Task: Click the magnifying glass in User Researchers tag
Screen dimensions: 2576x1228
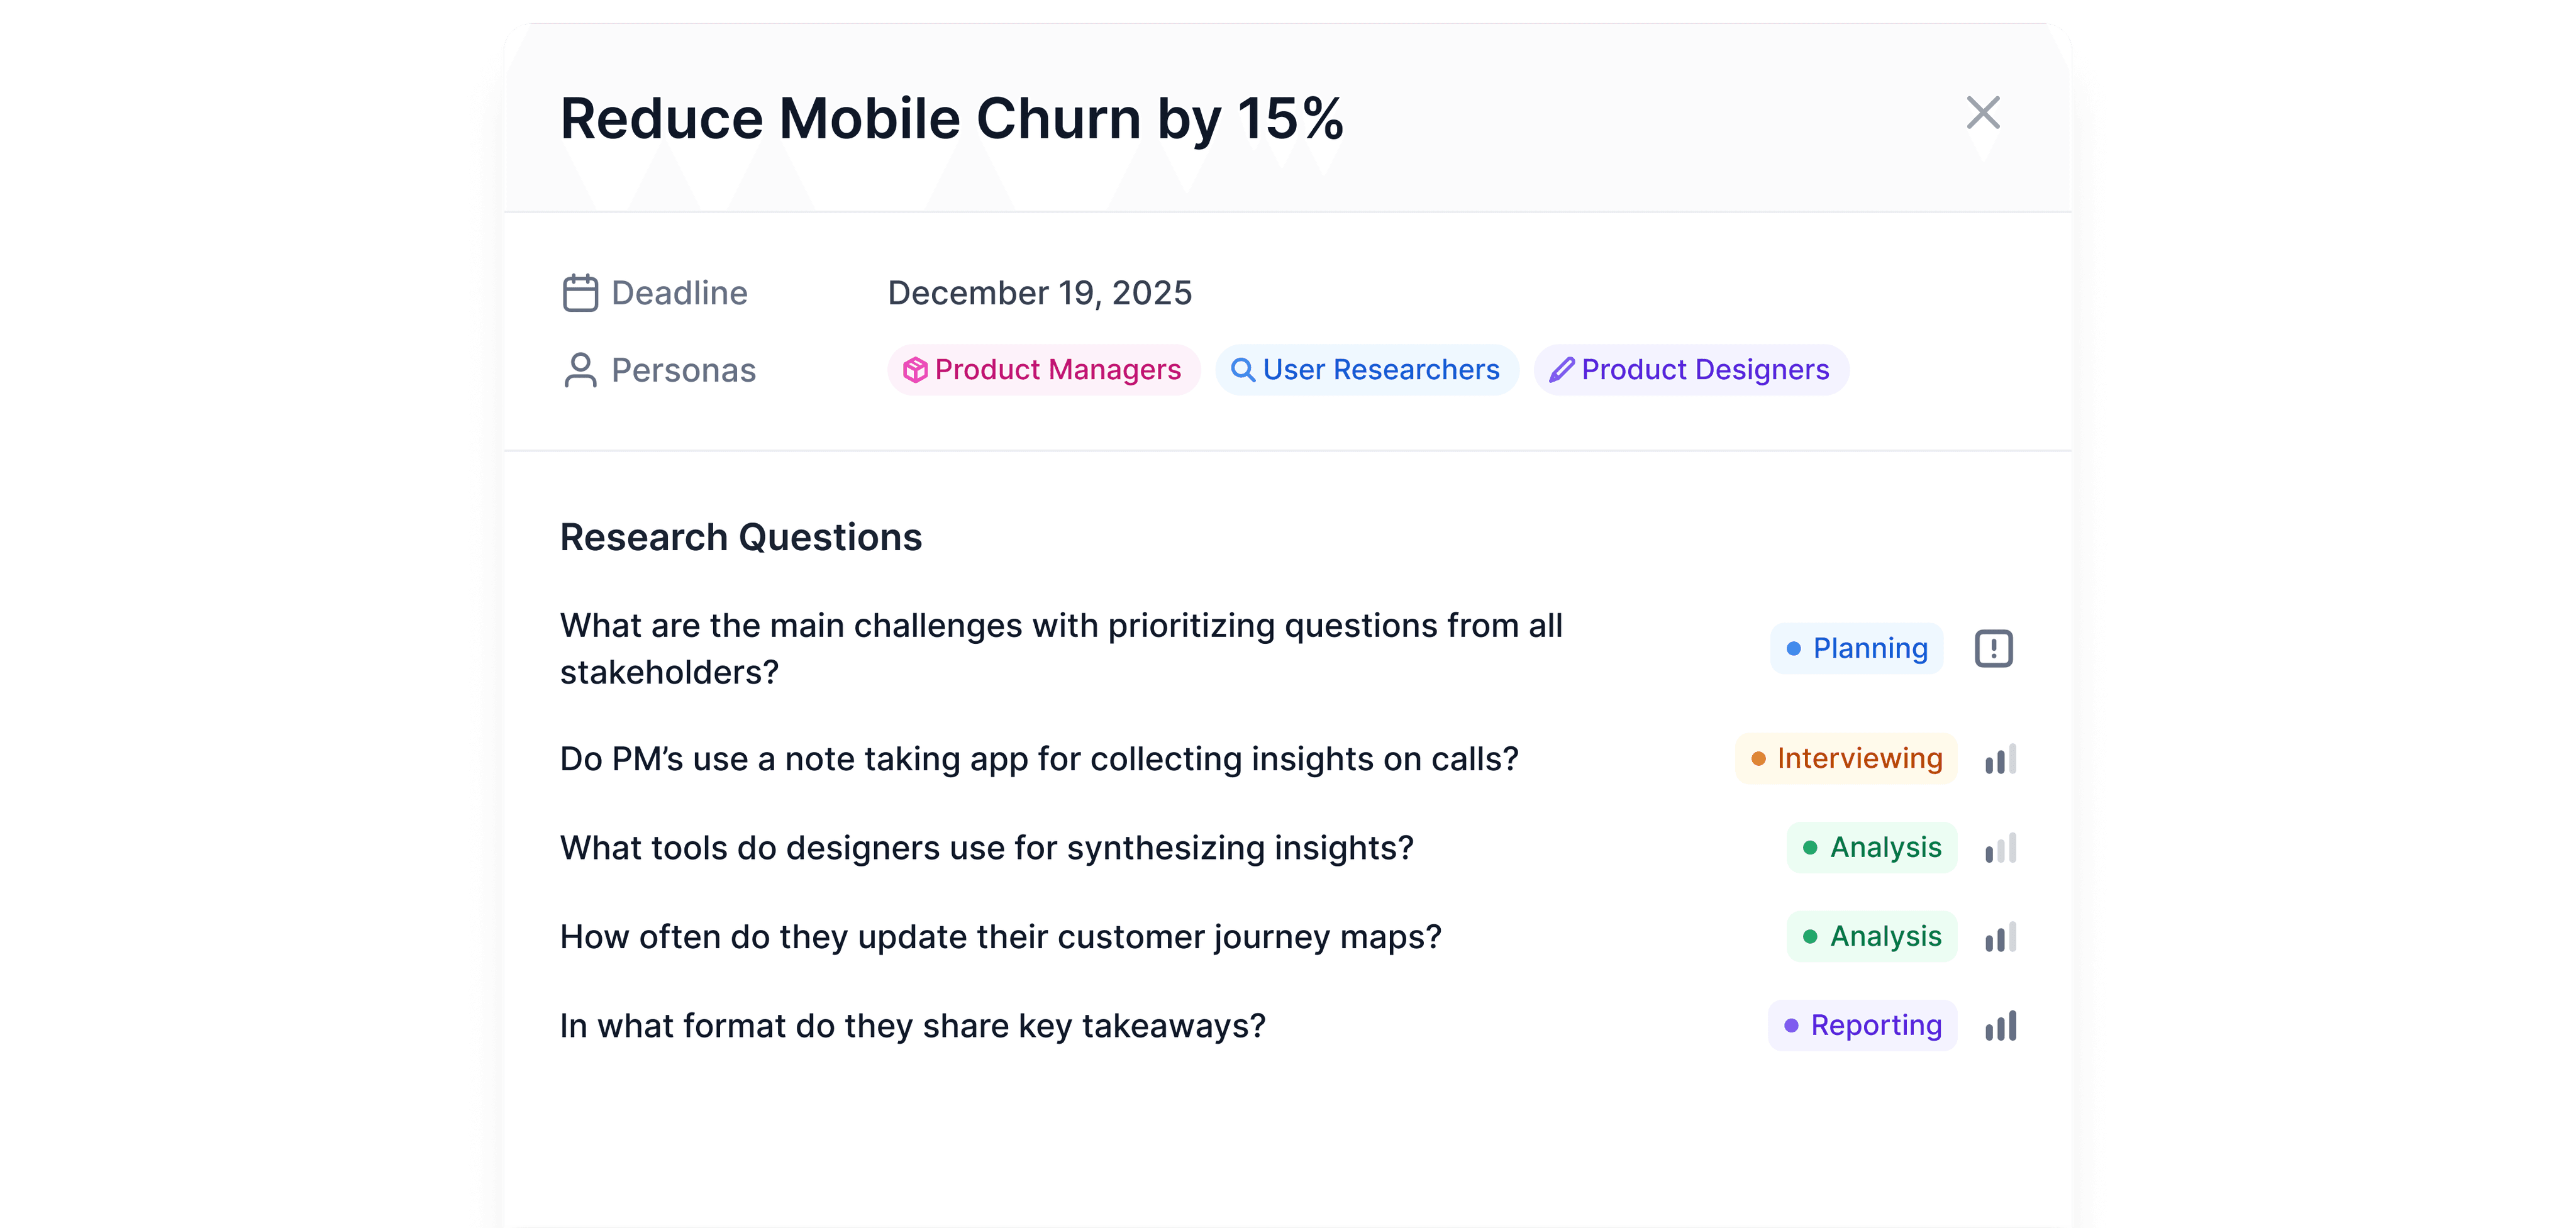Action: (1242, 370)
